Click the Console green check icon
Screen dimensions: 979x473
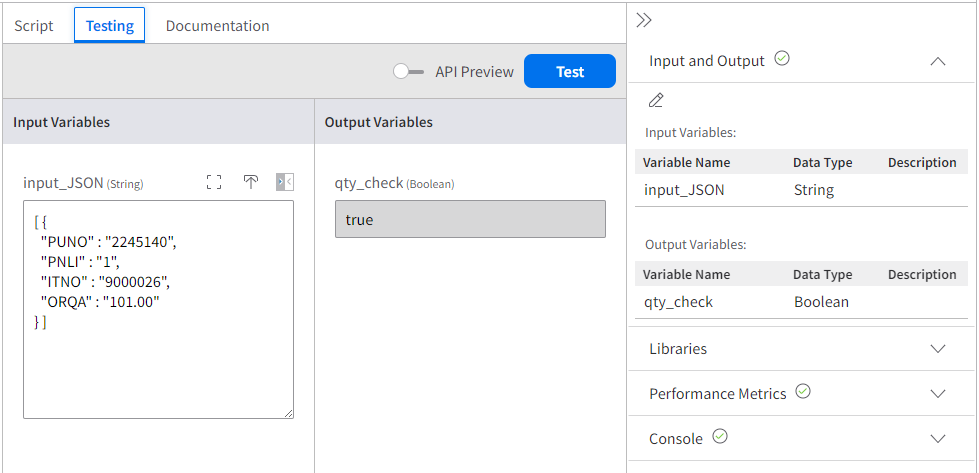coord(720,436)
